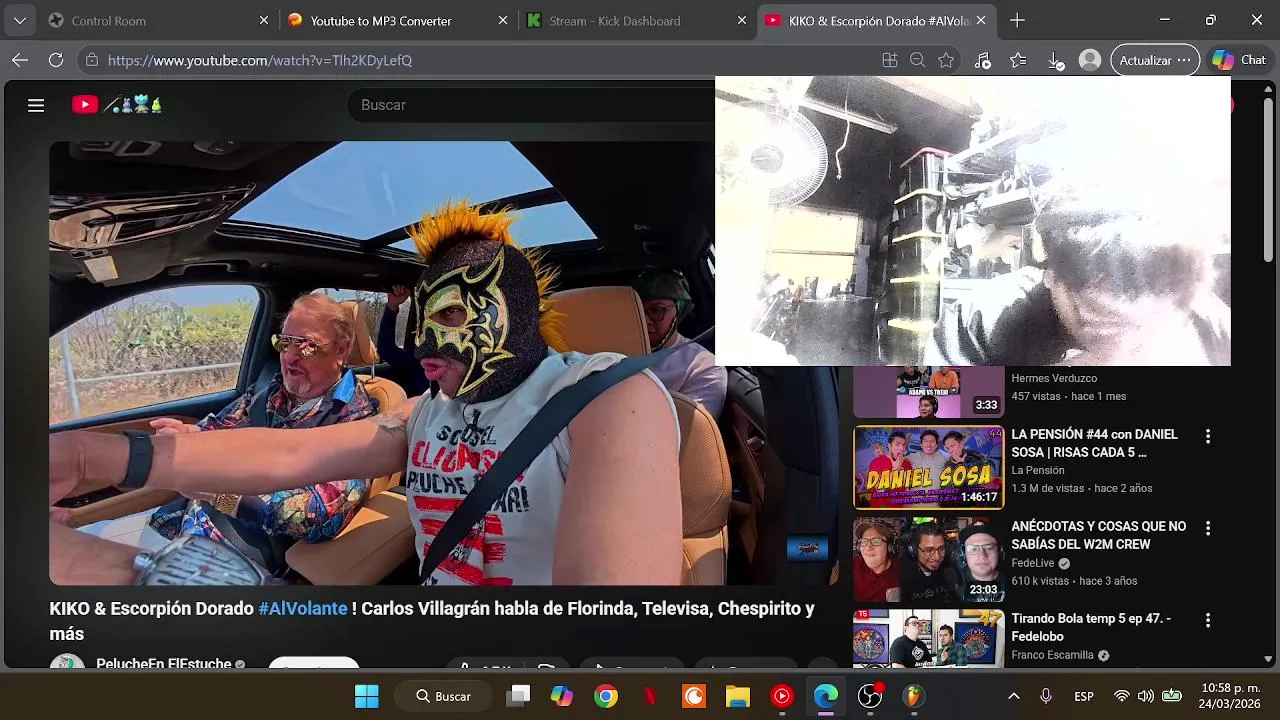Click the YouTube Buscar search field
Viewport: 1280px width, 720px height.
[x=530, y=105]
